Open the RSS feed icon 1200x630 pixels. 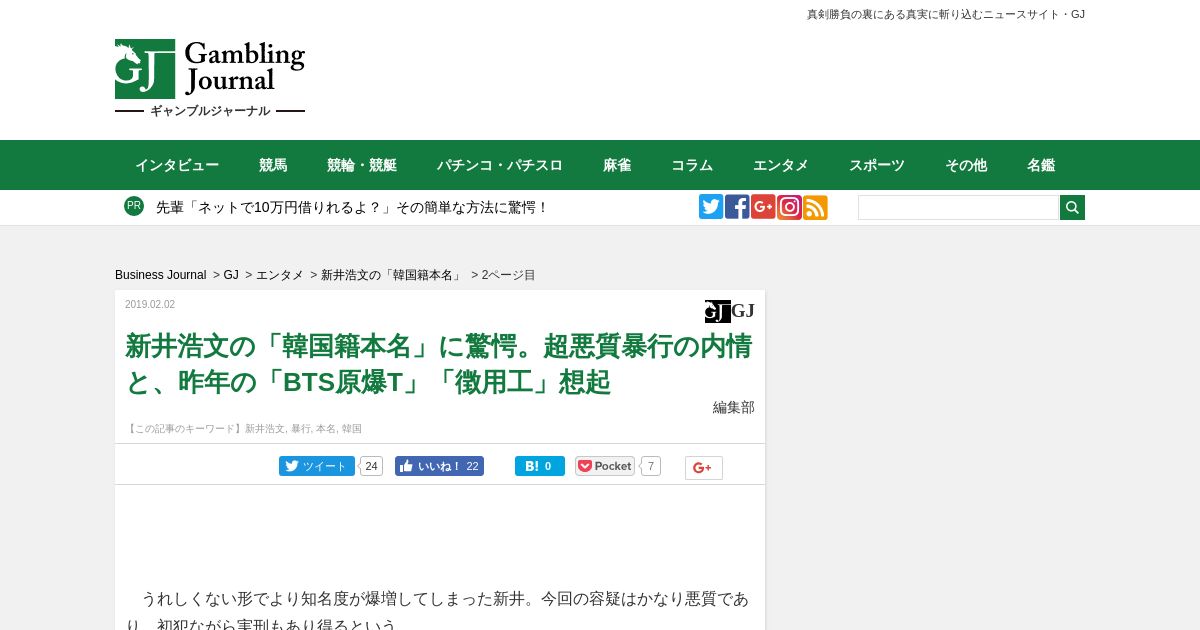coord(815,207)
